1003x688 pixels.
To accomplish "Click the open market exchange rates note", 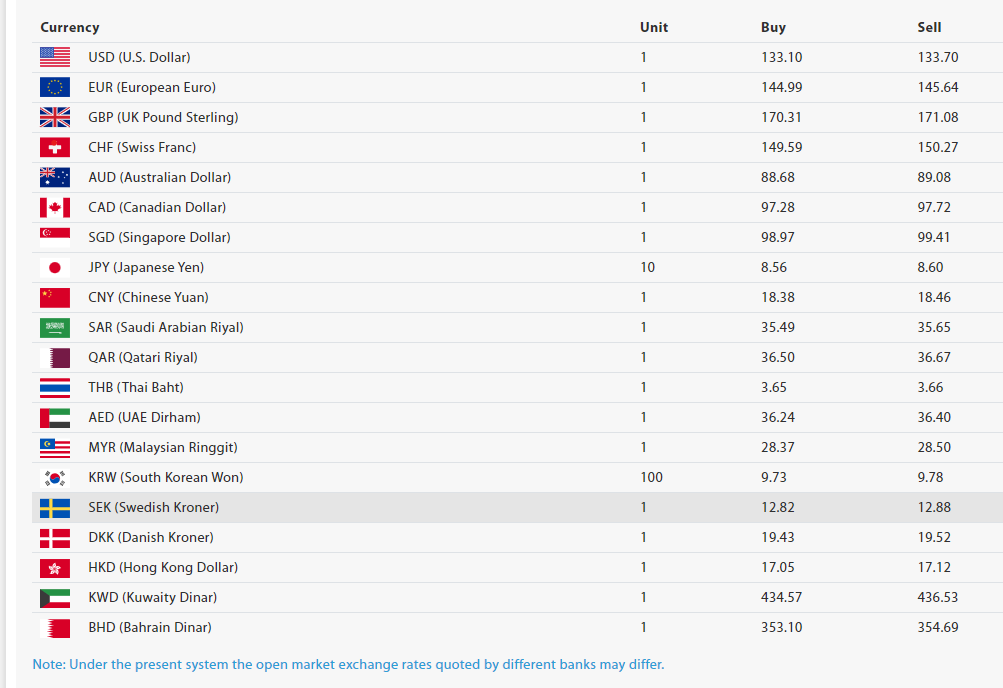I will (x=348, y=664).
